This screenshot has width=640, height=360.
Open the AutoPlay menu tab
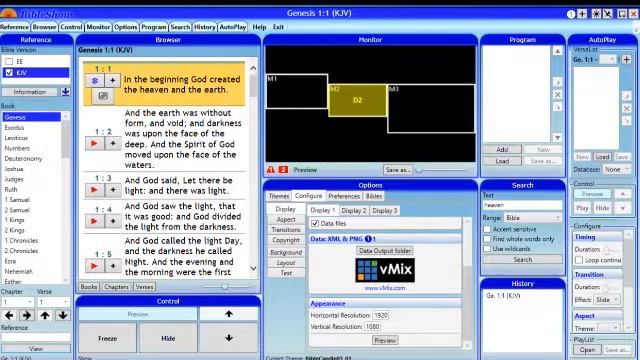coord(233,27)
